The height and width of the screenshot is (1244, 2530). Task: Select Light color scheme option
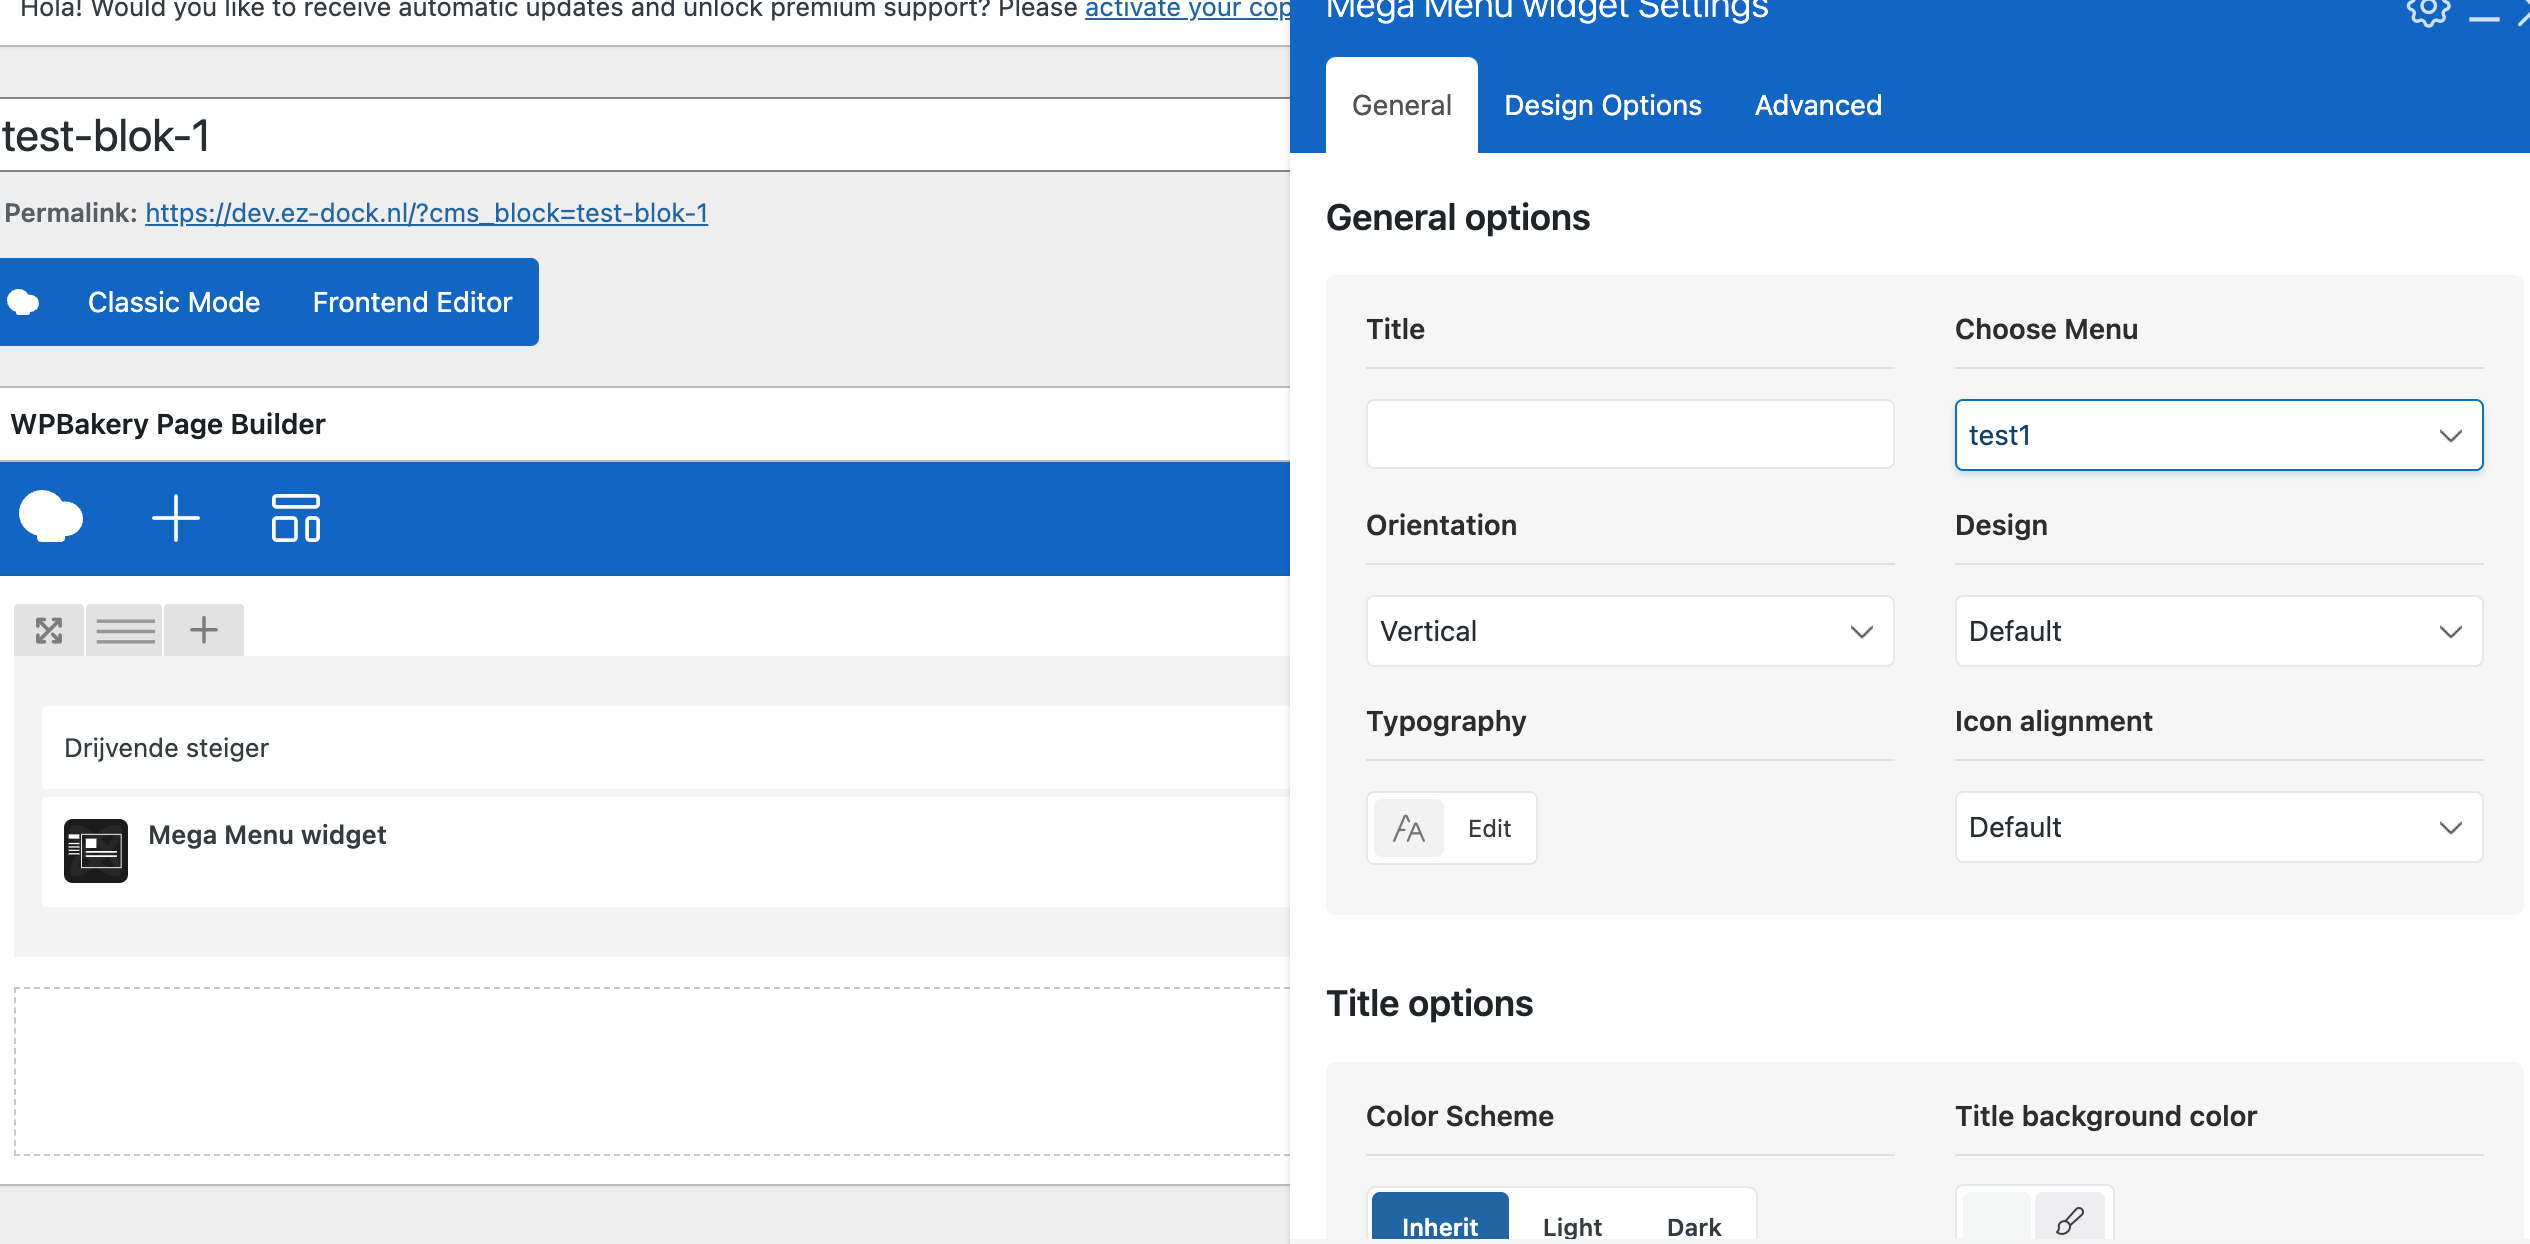coord(1572,1225)
